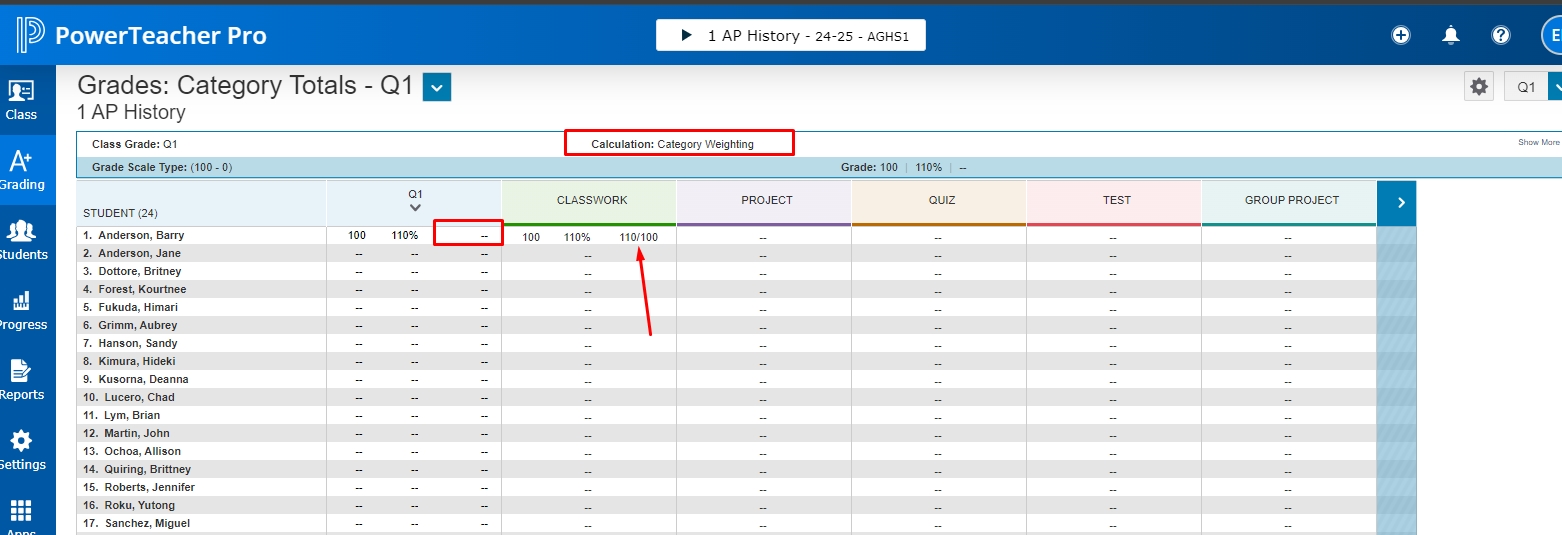Open the Progress sidebar section
Screen dimensions: 1562x535
(x=21, y=310)
